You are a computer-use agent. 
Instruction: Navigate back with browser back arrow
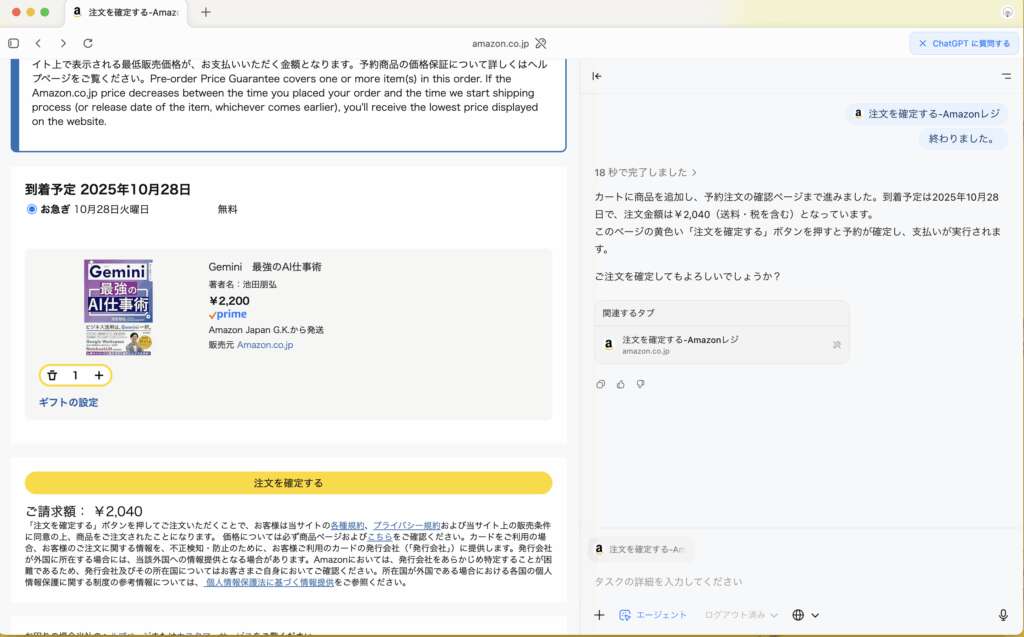coord(38,43)
